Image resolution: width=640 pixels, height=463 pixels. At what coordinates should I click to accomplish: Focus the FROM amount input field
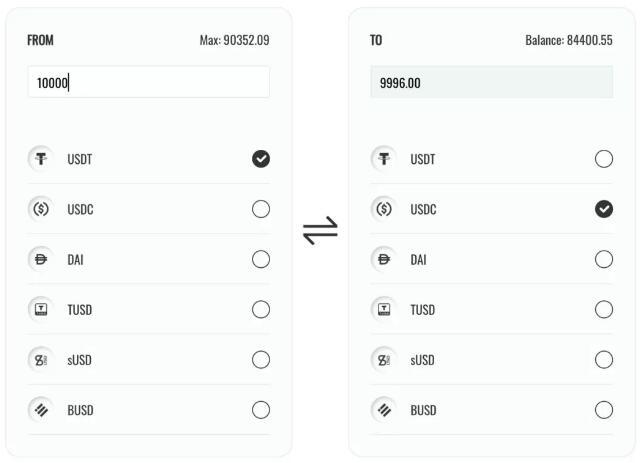coord(148,83)
